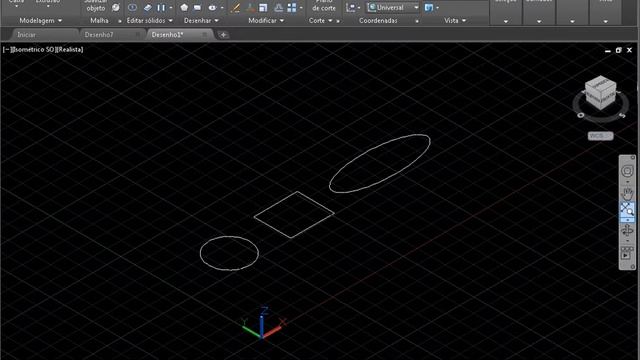Viewport: 640px width, 360px height.
Task: Click the two vertical bars icon in Editar sólidos
Action: (x=162, y=7)
